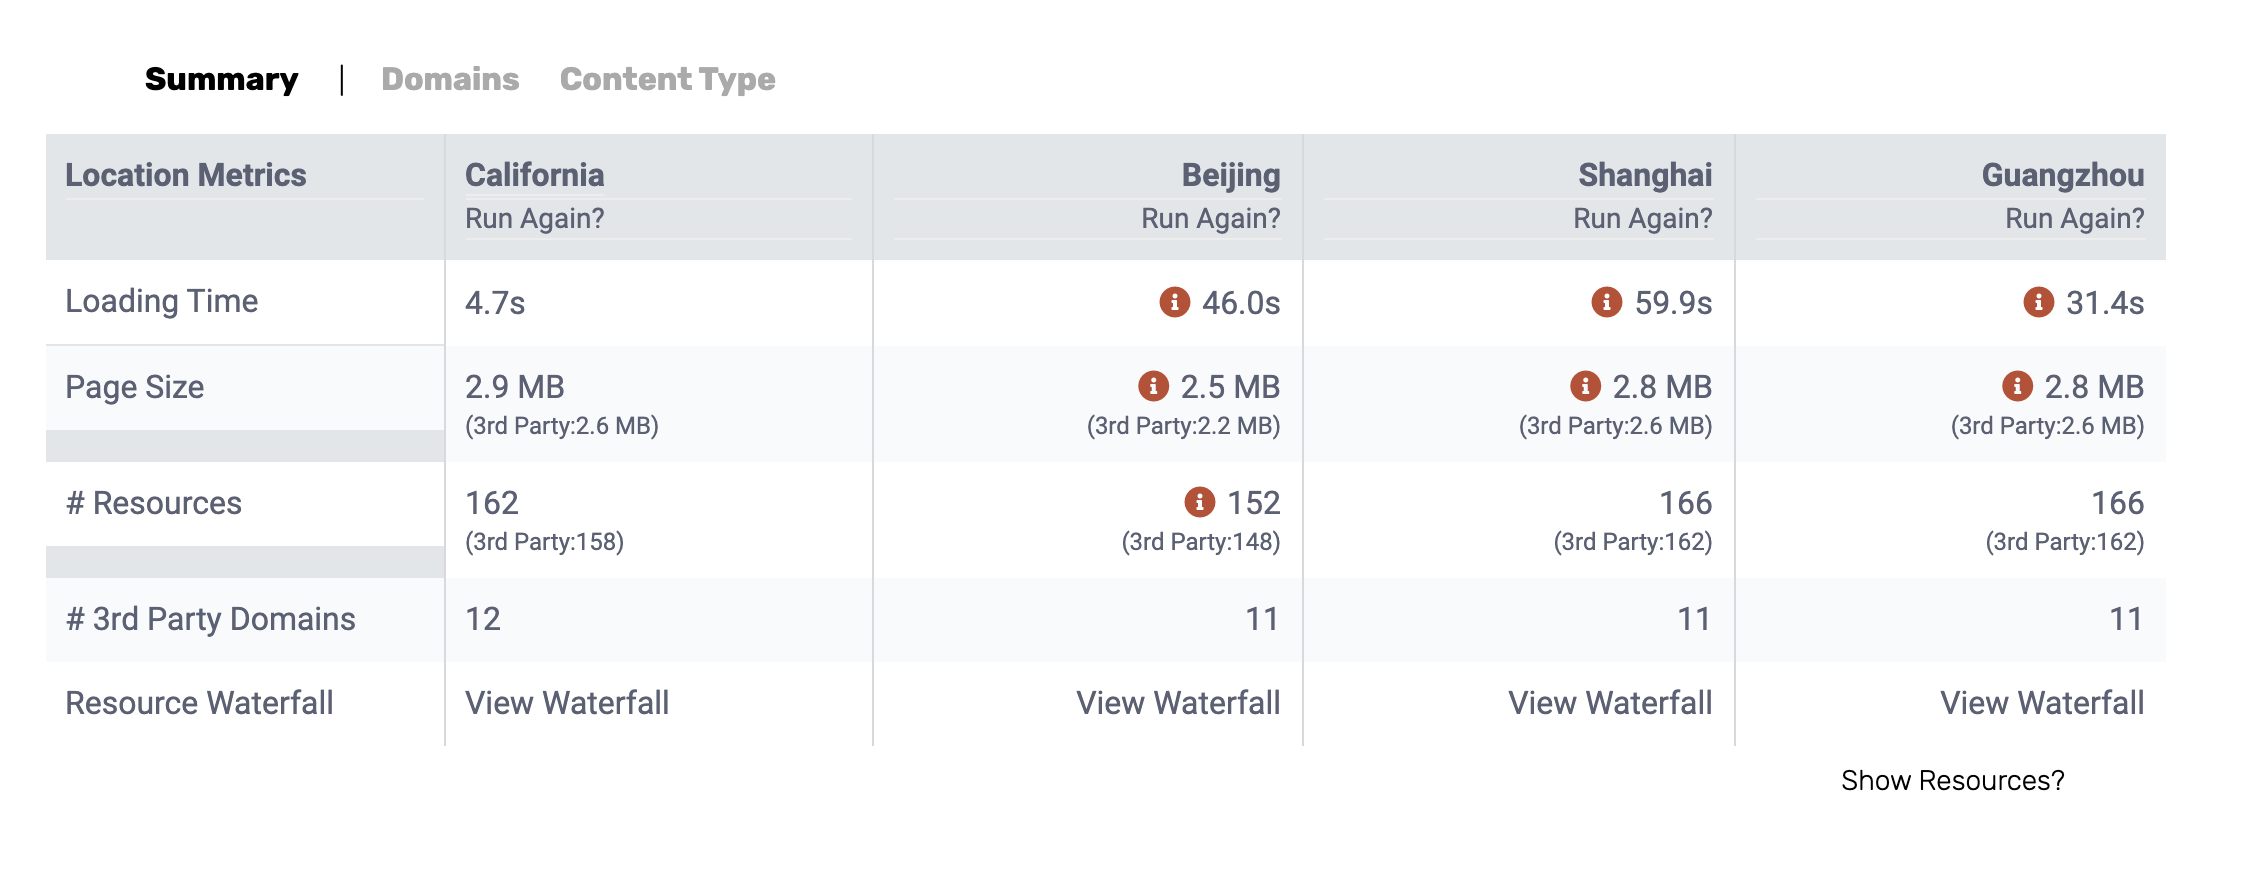Screen dimensions: 2252x870
Task: Run the California test again
Action: [535, 218]
